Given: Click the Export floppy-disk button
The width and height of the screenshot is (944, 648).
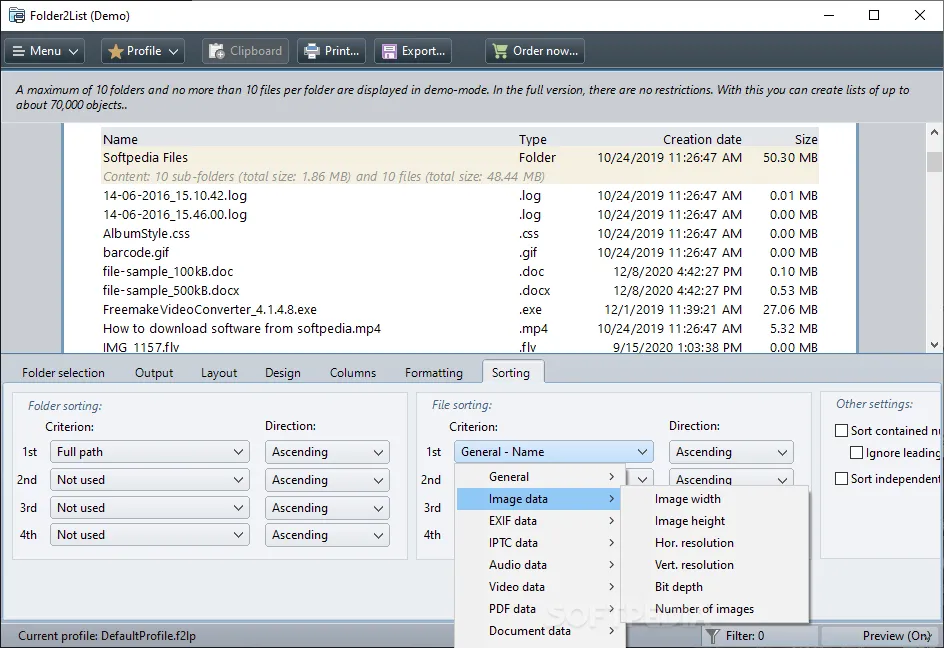Looking at the screenshot, I should coord(413,51).
